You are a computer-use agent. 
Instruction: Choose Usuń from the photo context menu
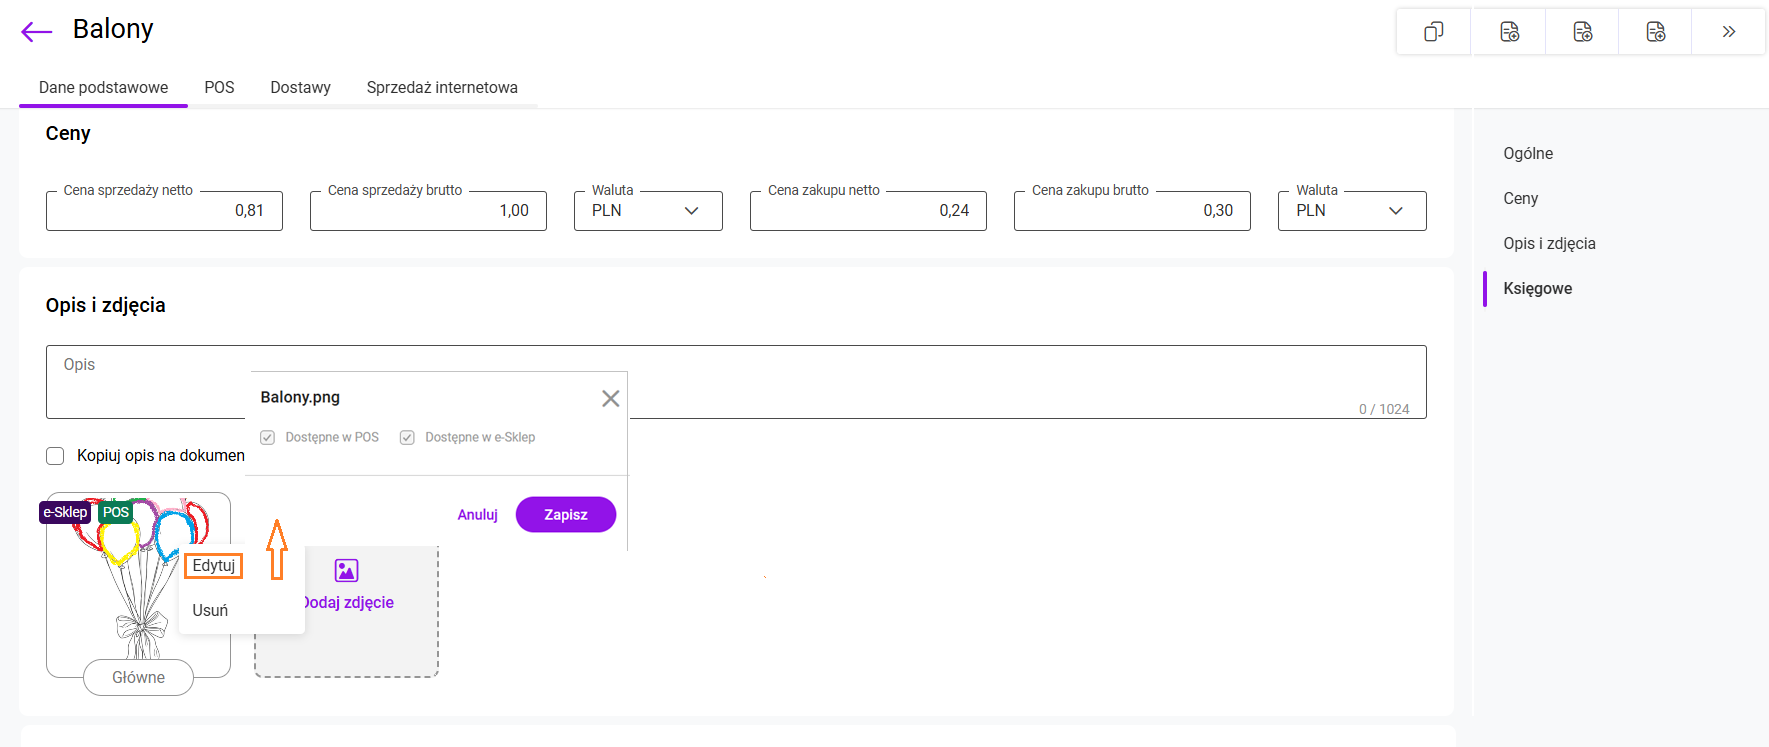pyautogui.click(x=210, y=610)
